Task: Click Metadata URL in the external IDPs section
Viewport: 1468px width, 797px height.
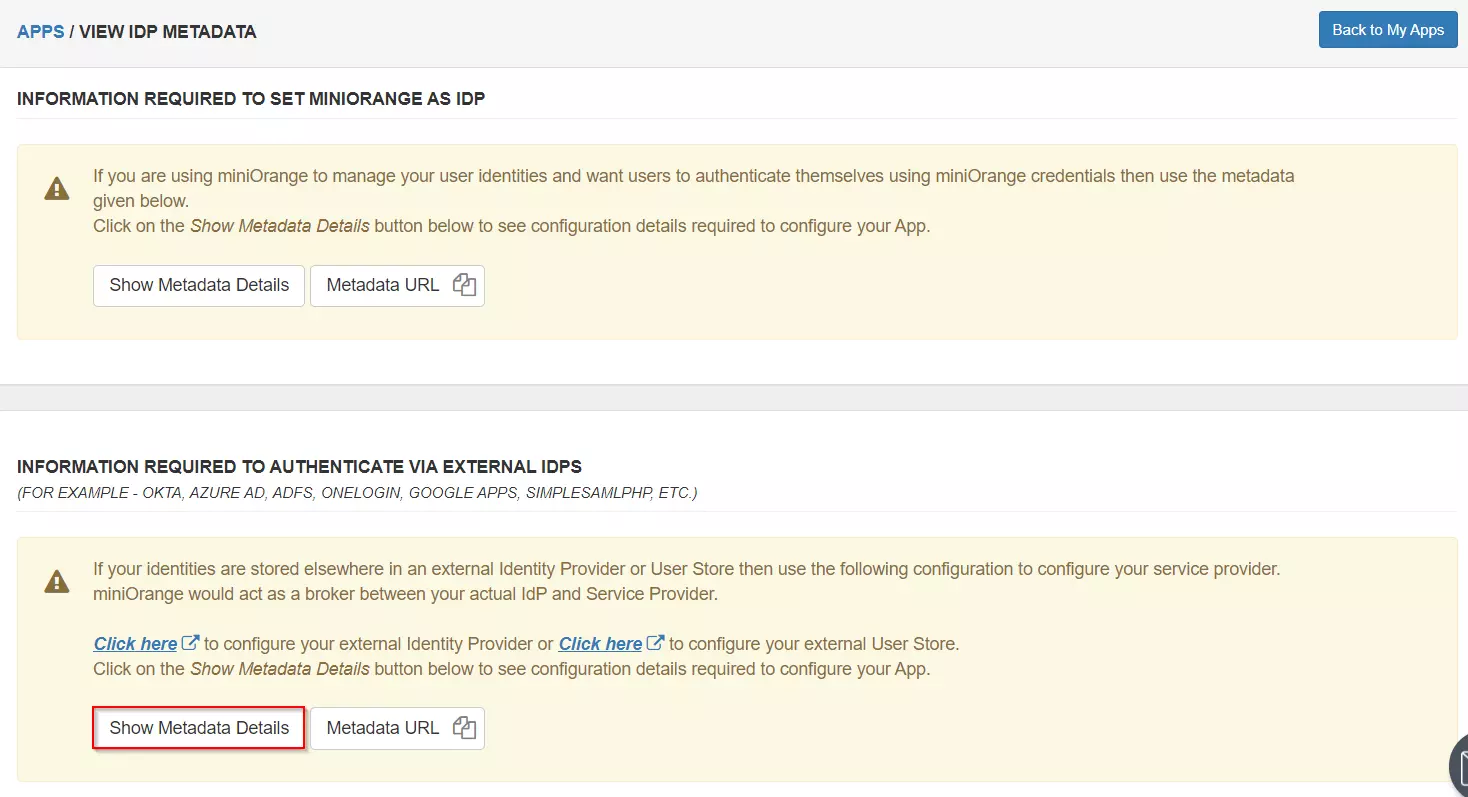Action: pos(383,728)
